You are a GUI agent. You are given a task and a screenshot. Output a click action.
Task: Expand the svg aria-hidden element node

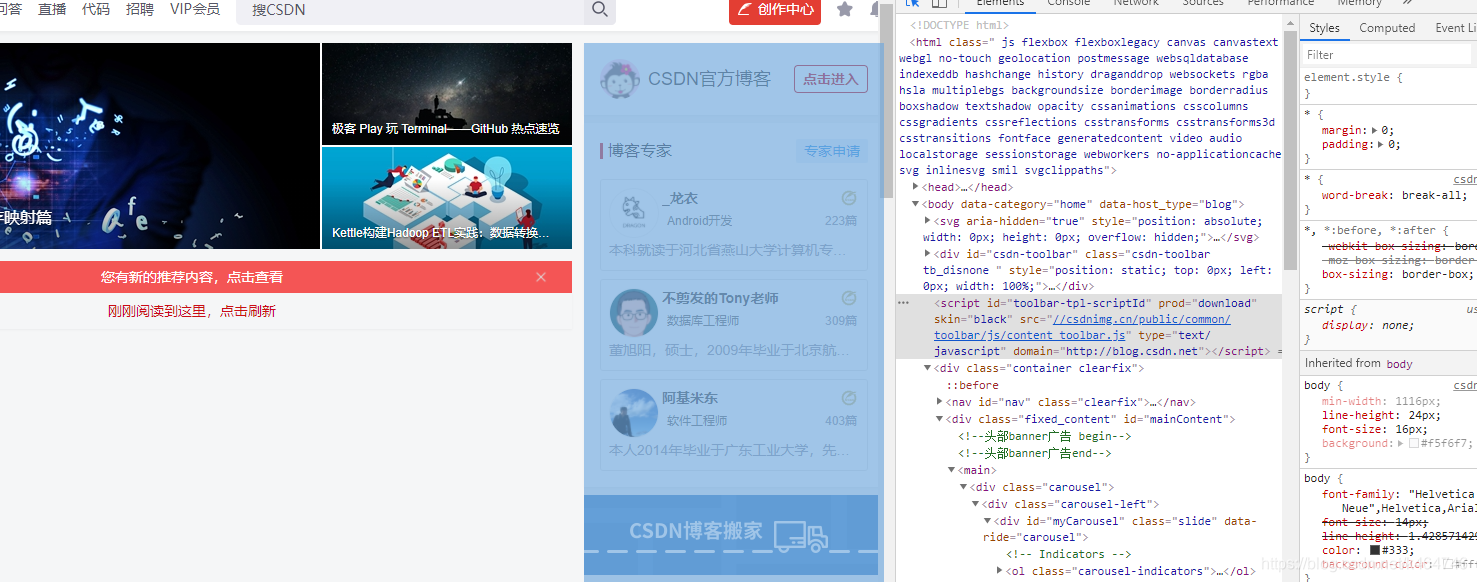928,221
